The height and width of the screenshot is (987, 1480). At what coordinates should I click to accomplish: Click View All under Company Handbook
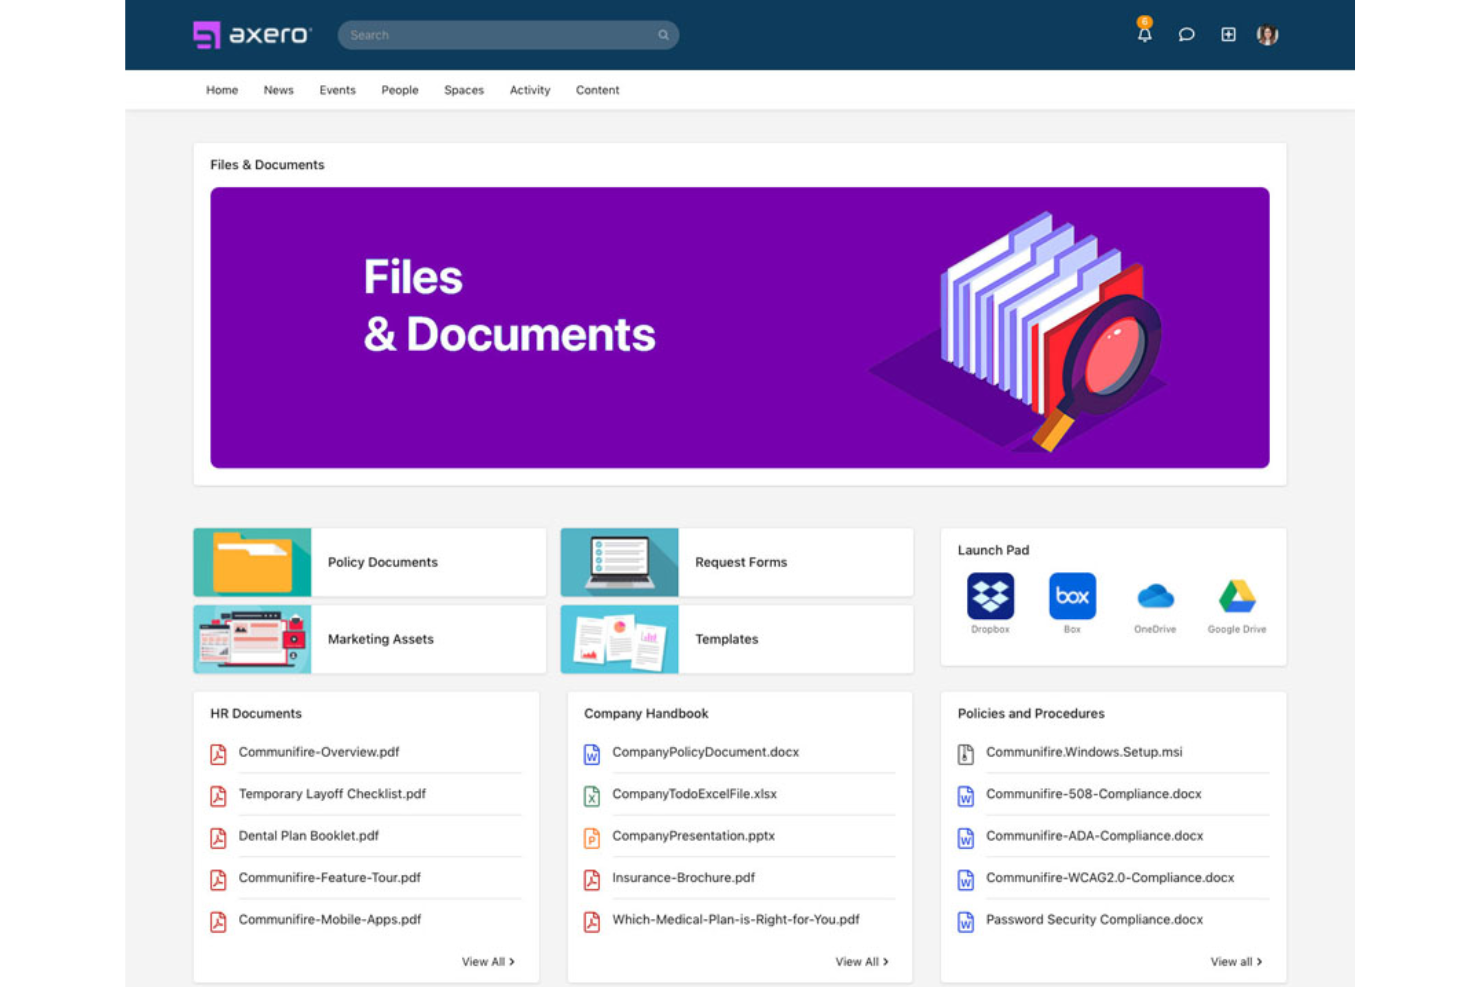coord(862,962)
